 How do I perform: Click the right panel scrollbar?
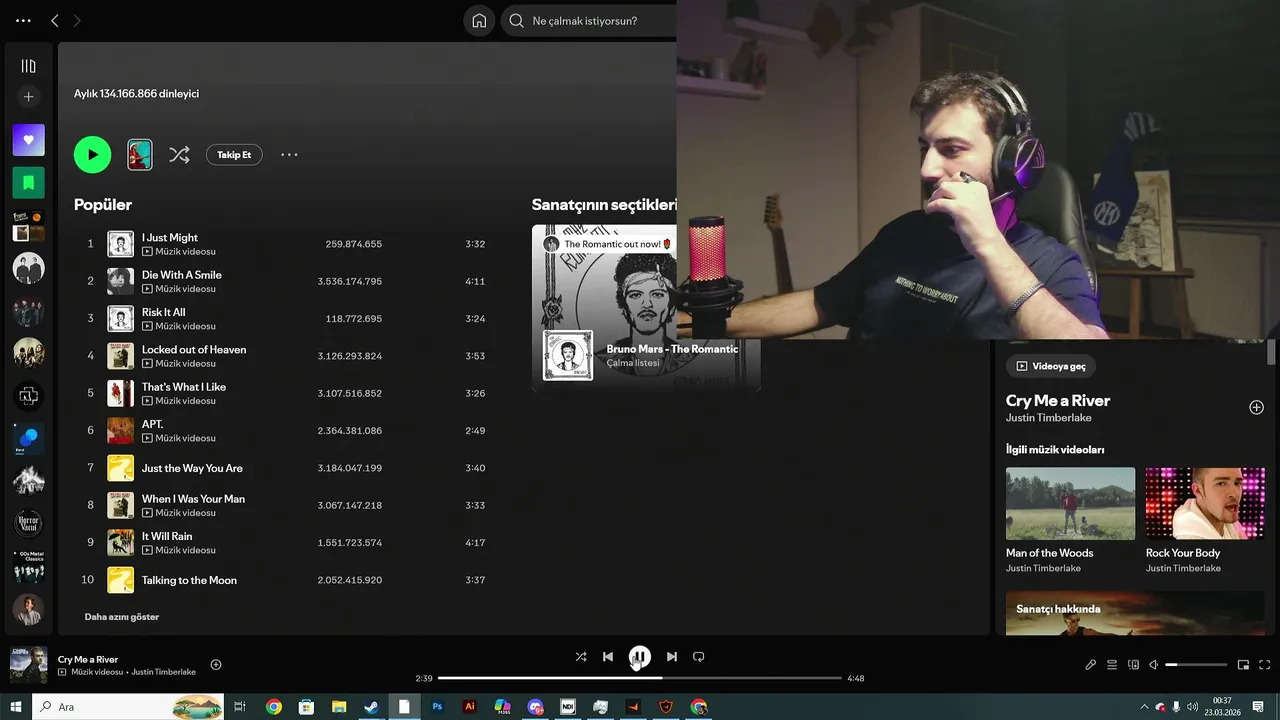[1271, 353]
